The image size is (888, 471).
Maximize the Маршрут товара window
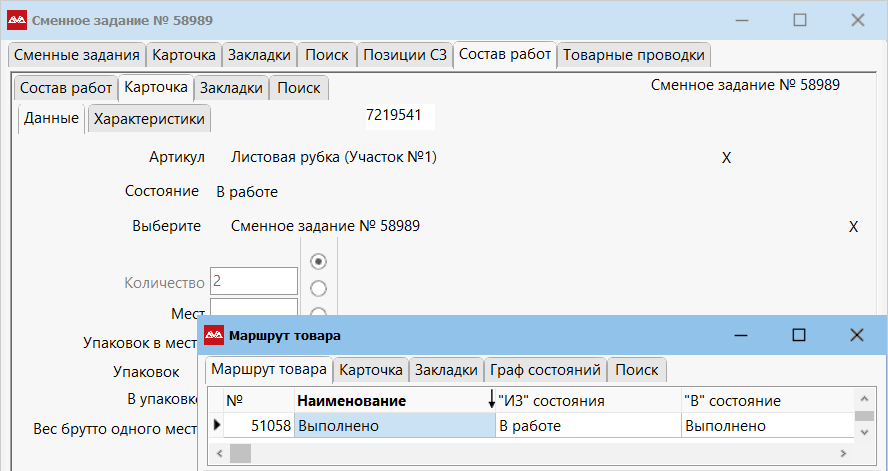(x=799, y=335)
